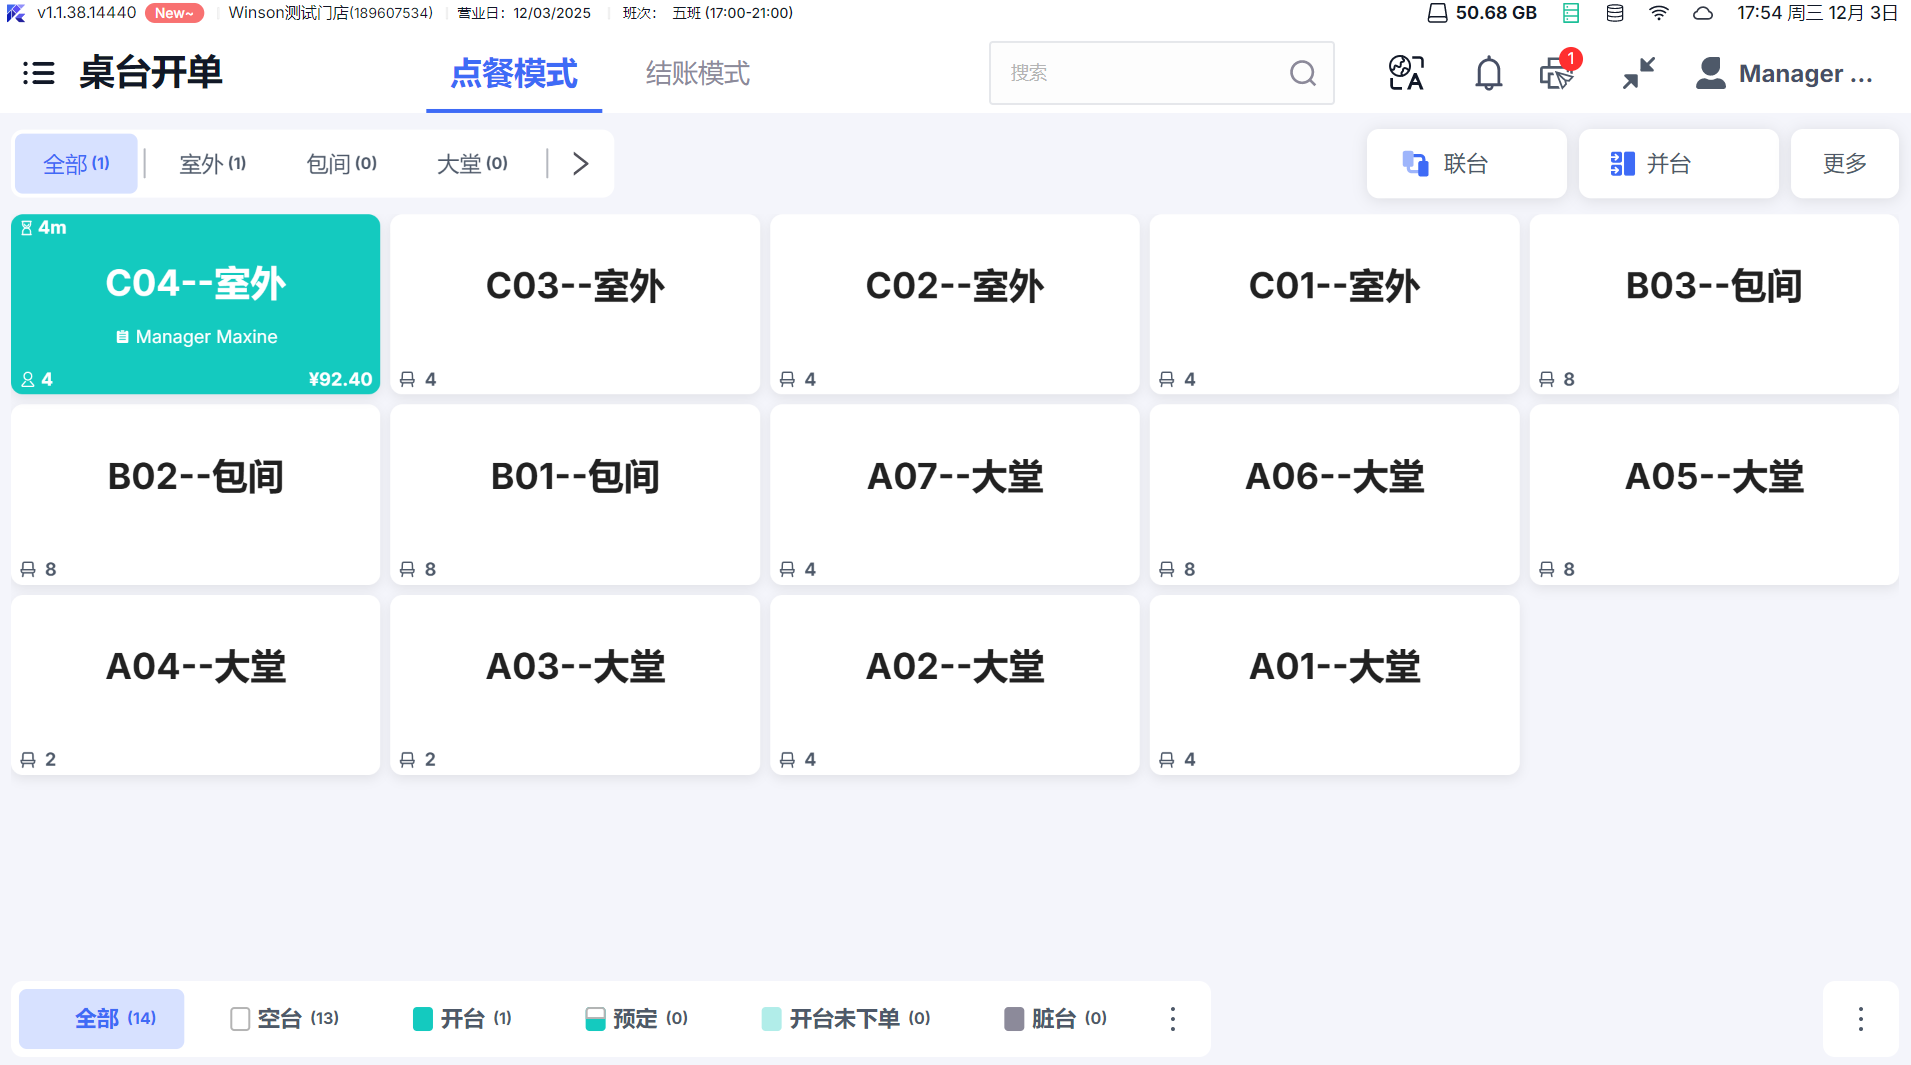Expand more status filters via three dots

[x=1173, y=1018]
